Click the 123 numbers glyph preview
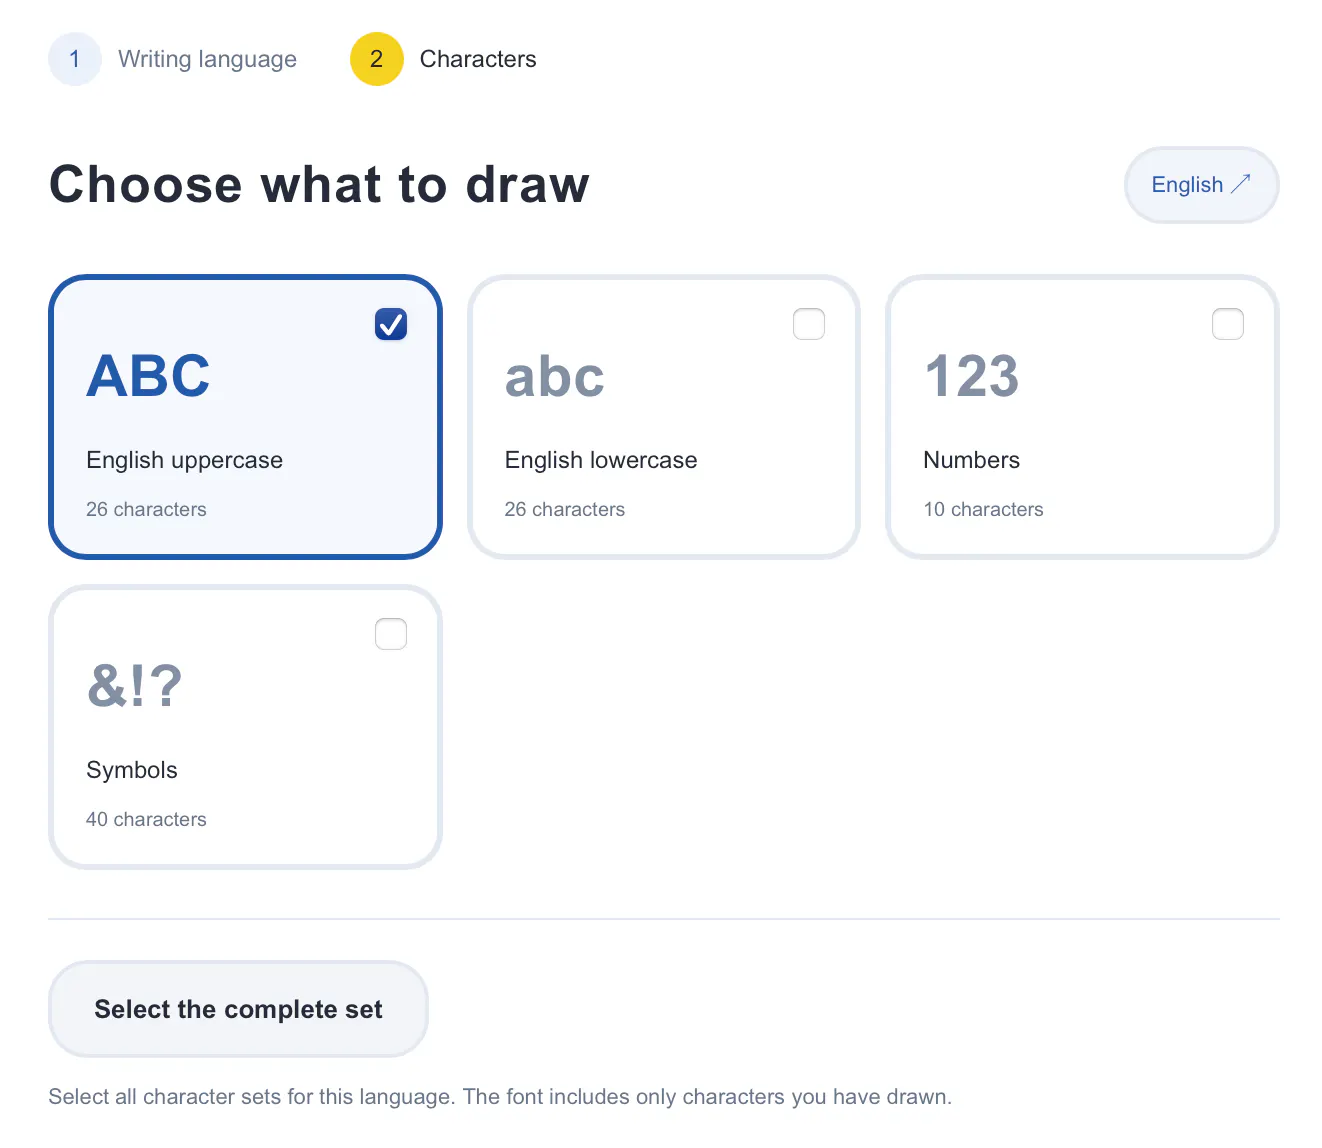This screenshot has width=1322, height=1148. [x=971, y=376]
